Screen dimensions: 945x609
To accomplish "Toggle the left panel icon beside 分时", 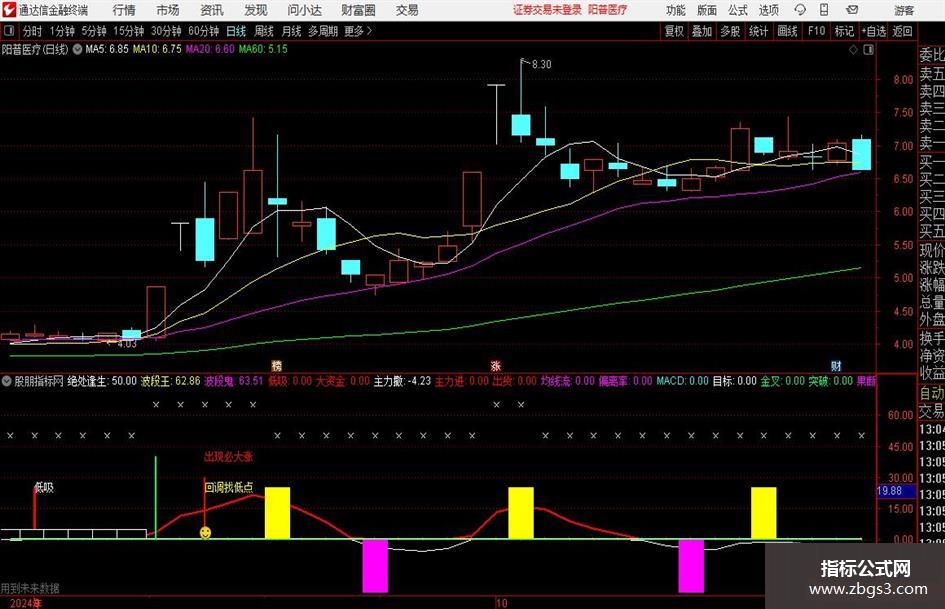I will pyautogui.click(x=8, y=31).
